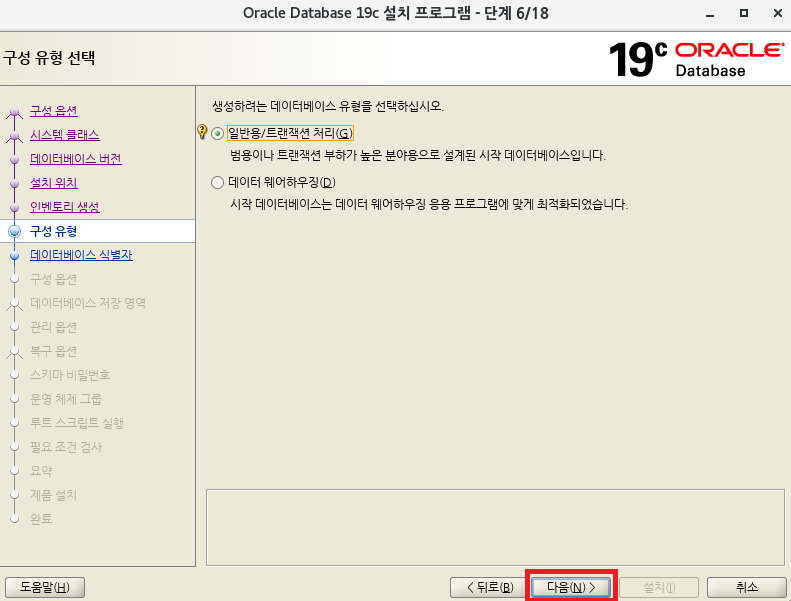This screenshot has width=791, height=601.
Task: Click the 시작 데이터베이스는 데이터 웨어하우징 description text
Action: pos(429,204)
